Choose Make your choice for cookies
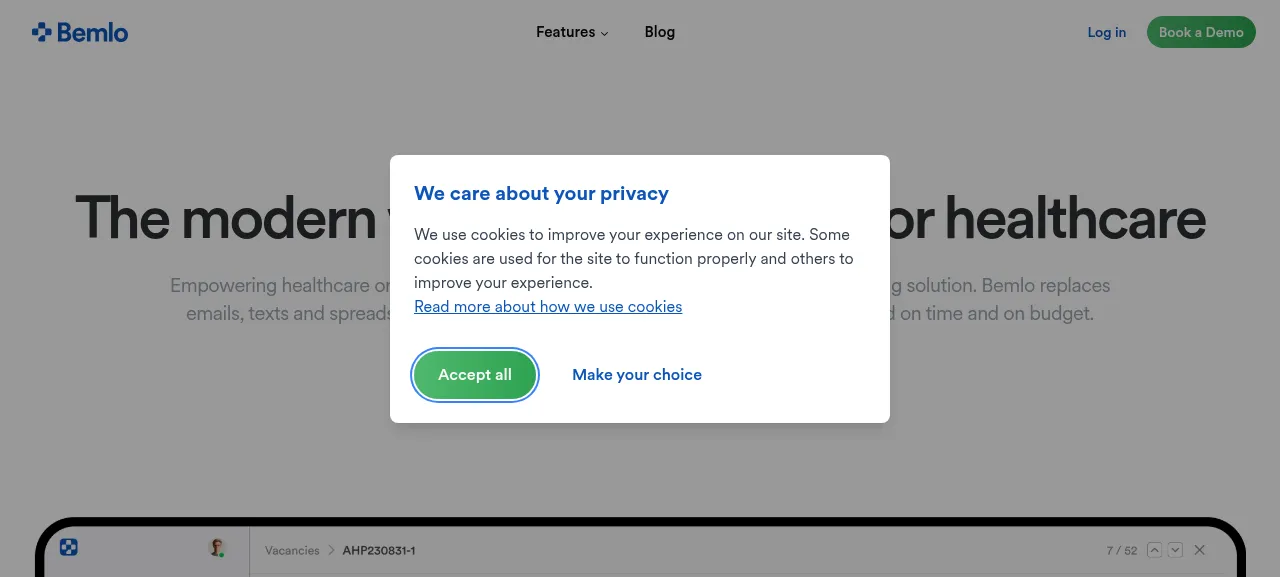Viewport: 1280px width, 577px height. (x=637, y=375)
